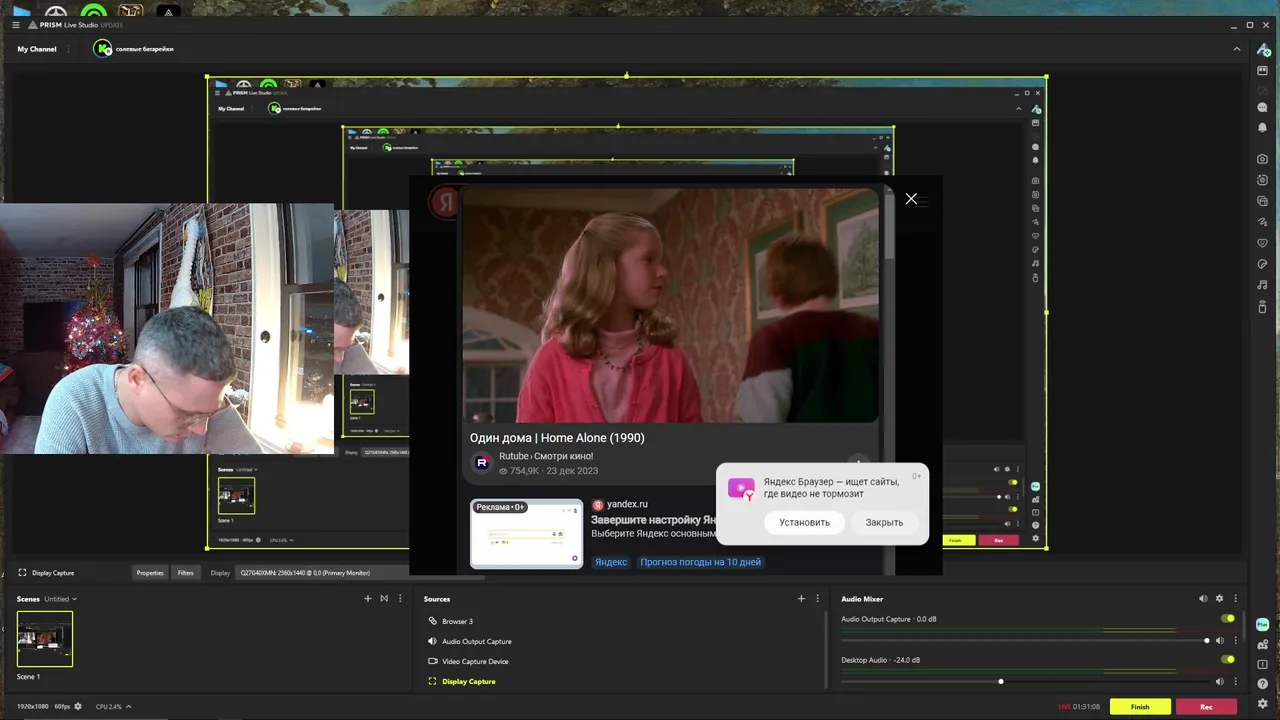The image size is (1280, 720).
Task: Add a new source with plus icon
Action: 801,599
